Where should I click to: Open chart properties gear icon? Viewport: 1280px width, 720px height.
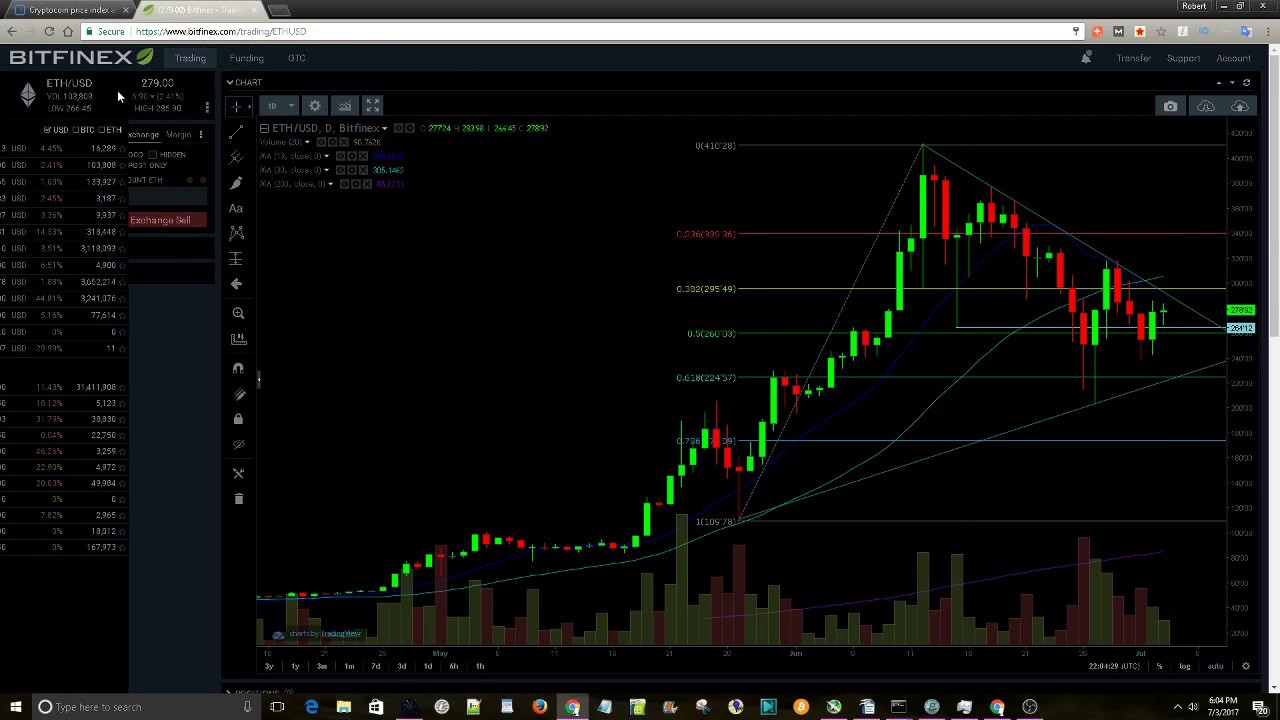315,106
